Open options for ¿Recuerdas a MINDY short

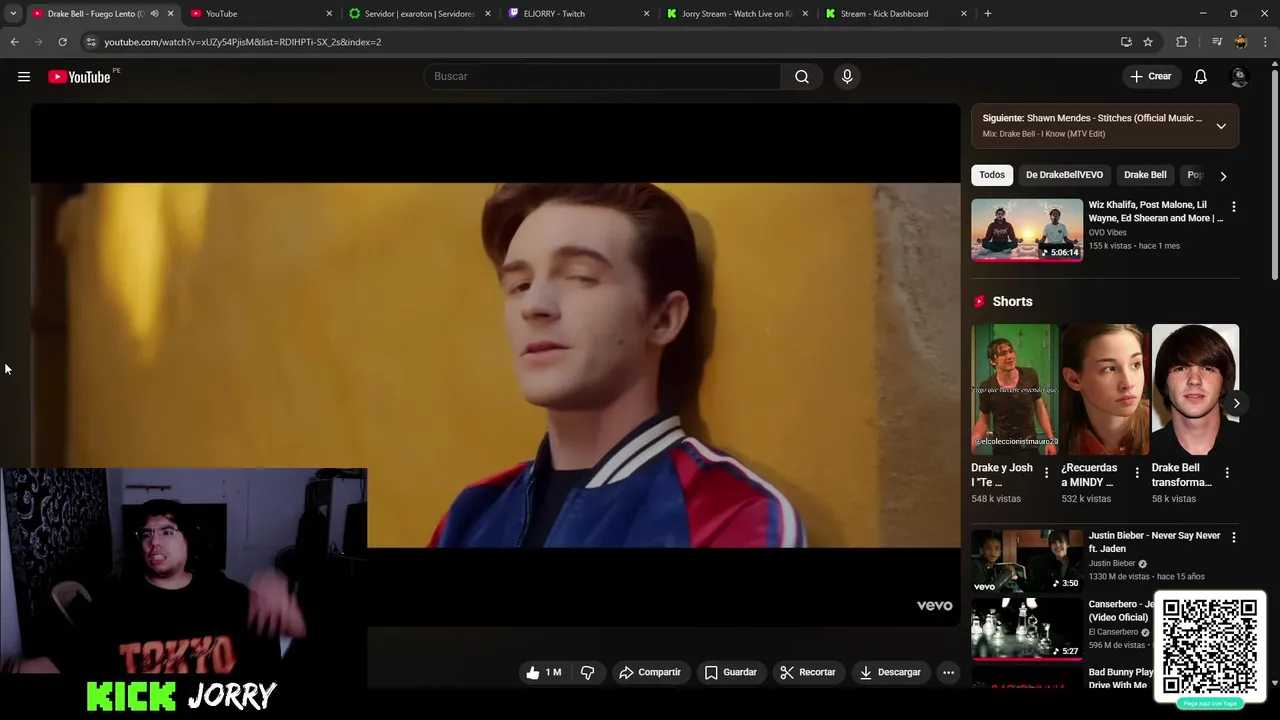(x=1137, y=473)
